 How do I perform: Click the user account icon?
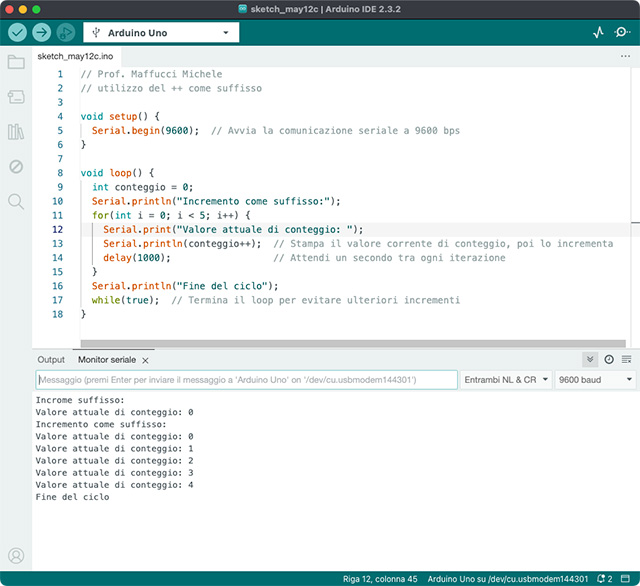pos(16,556)
